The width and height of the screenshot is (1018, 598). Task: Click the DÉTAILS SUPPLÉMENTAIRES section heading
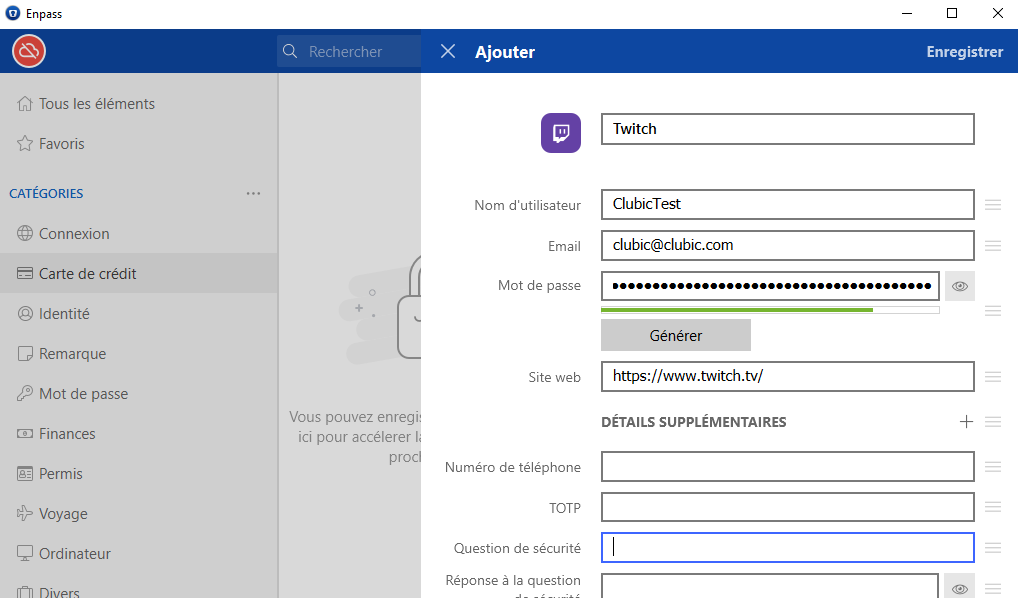(693, 422)
